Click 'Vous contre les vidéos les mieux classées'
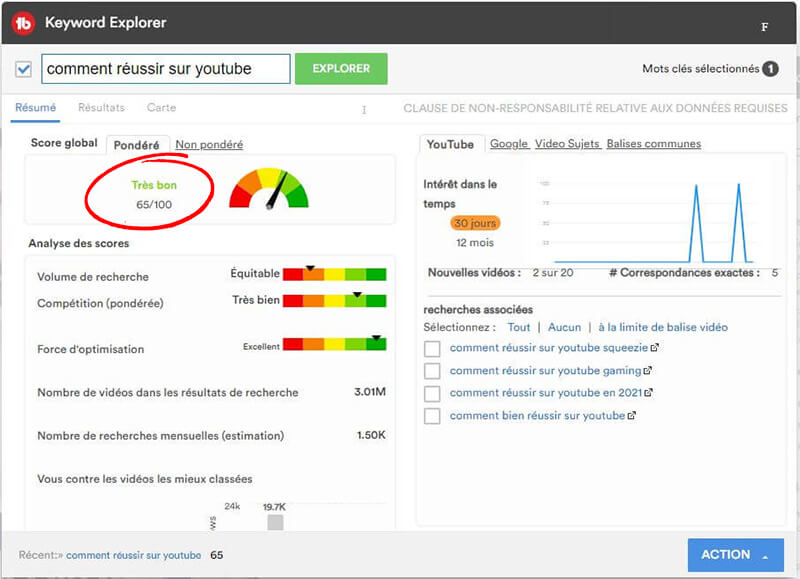800x579 pixels. point(145,479)
